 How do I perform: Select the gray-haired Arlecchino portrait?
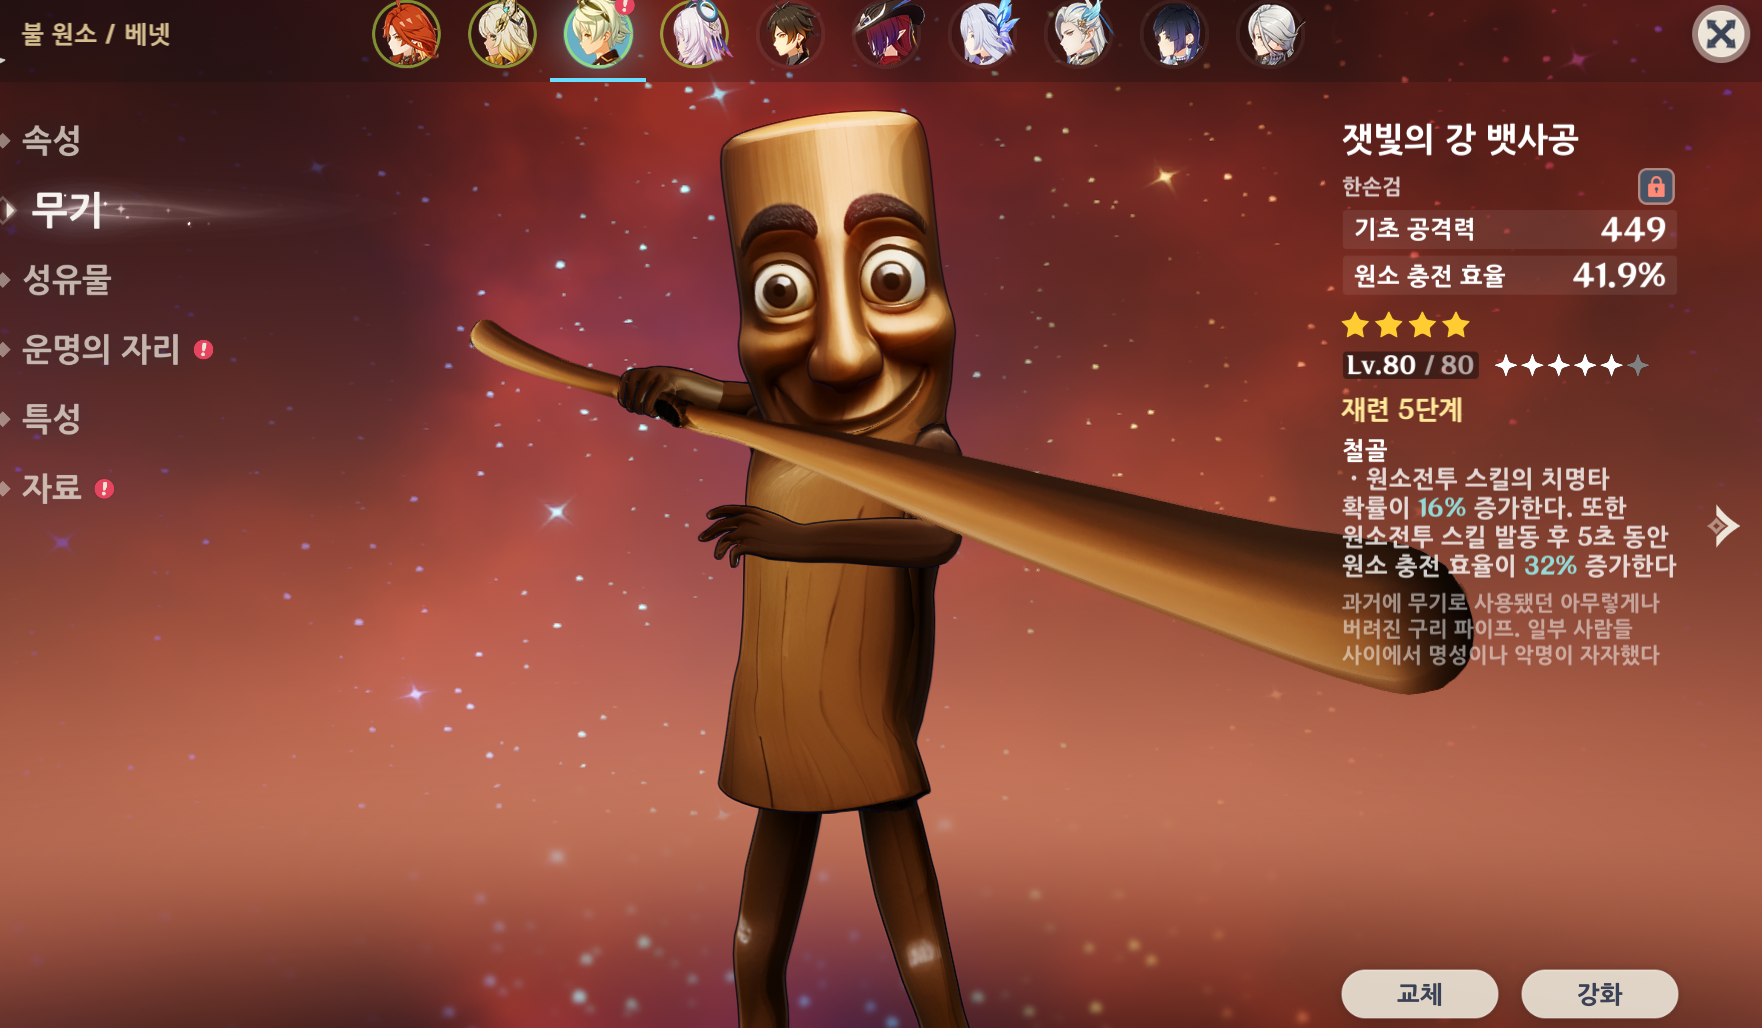1271,34
